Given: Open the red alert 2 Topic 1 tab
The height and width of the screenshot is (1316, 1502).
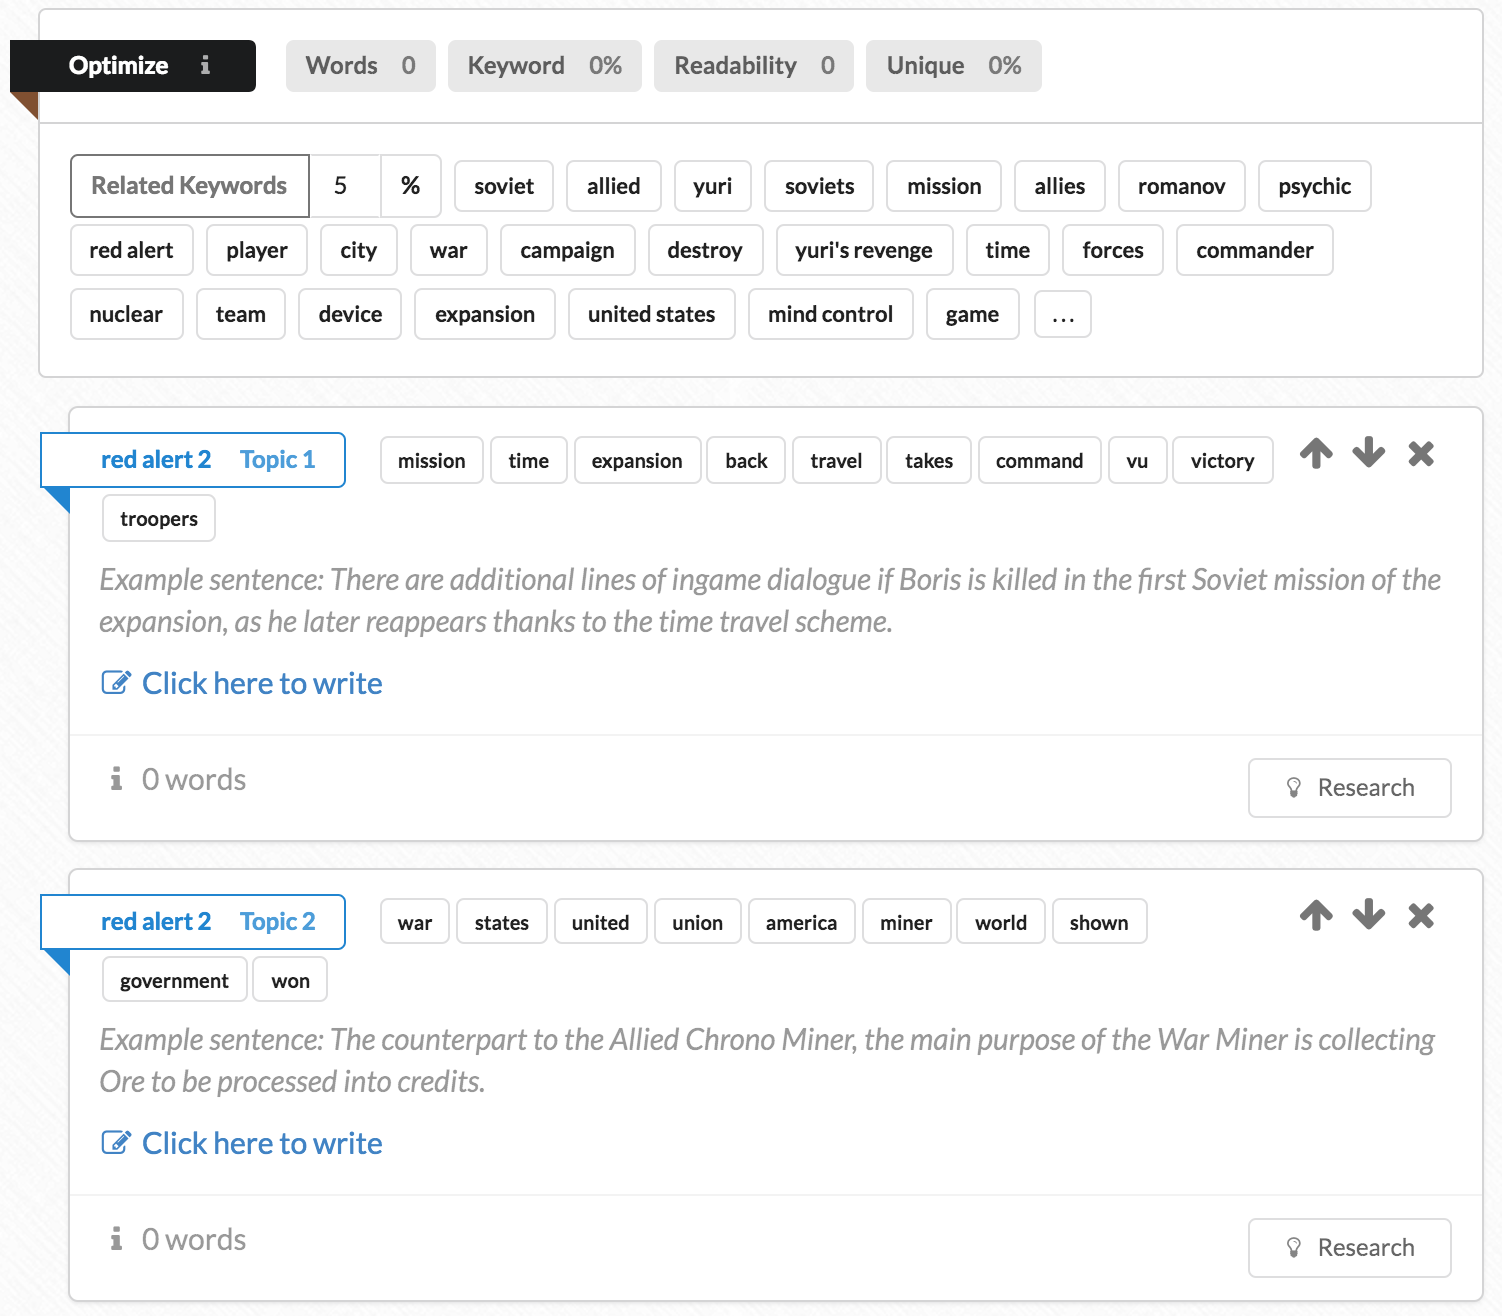Looking at the screenshot, I should pyautogui.click(x=193, y=460).
